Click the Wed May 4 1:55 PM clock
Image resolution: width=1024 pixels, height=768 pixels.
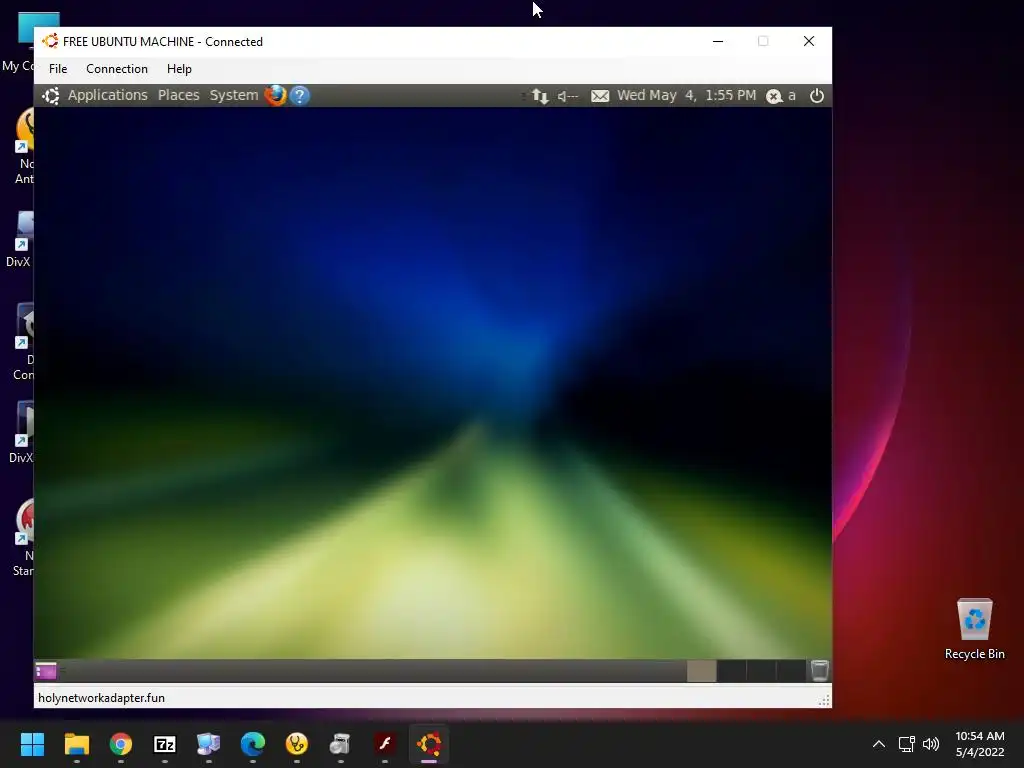(x=686, y=95)
